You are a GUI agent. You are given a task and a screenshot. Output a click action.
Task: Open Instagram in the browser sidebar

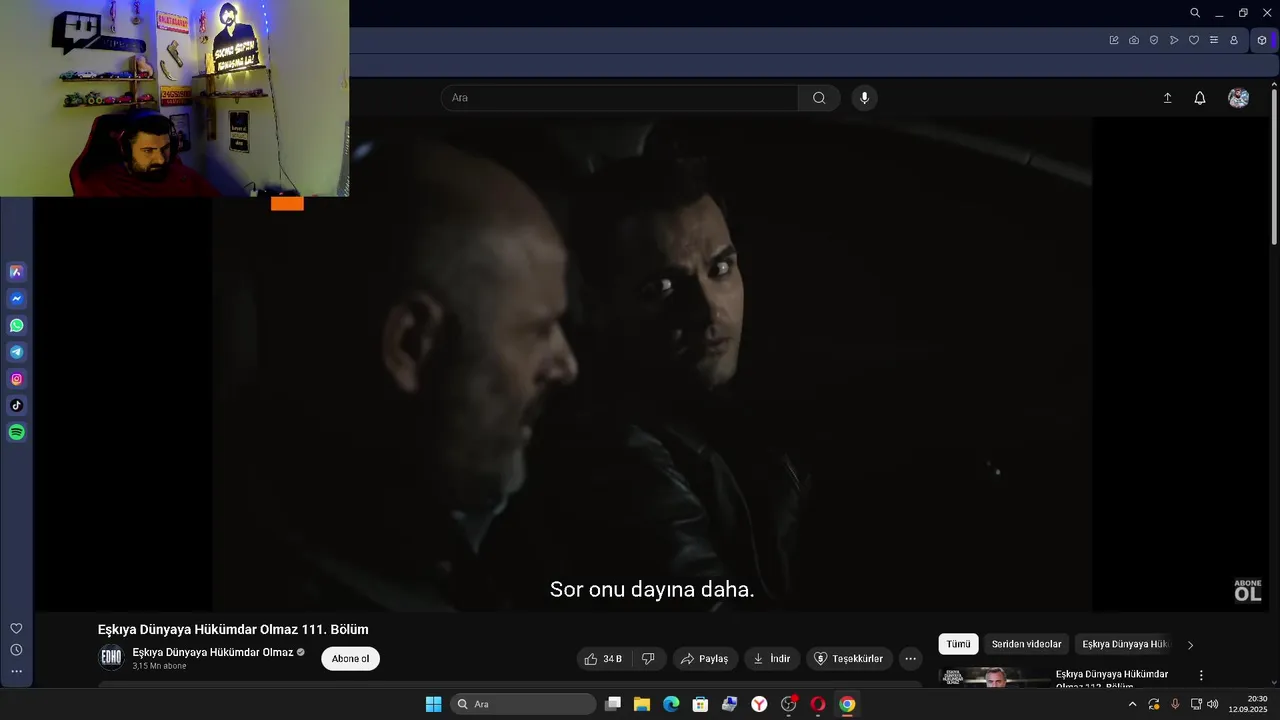pyautogui.click(x=17, y=379)
